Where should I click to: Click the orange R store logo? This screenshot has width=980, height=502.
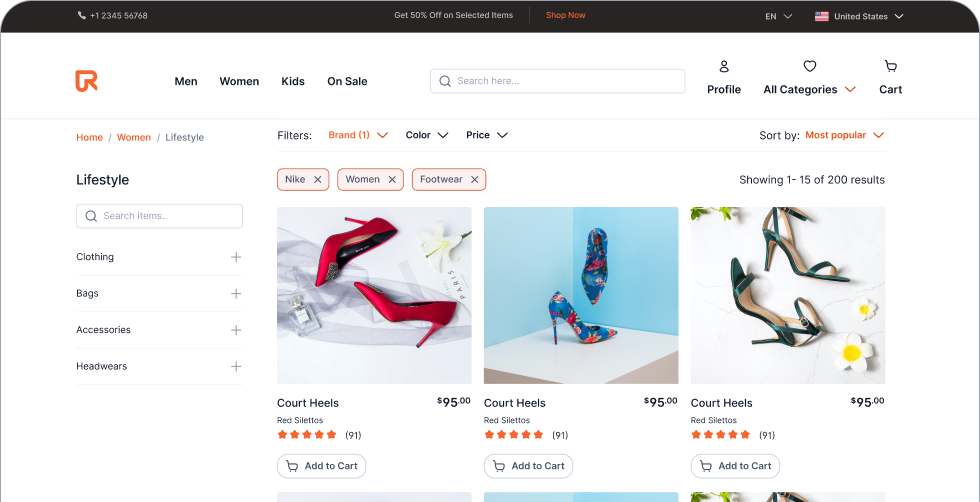click(x=86, y=81)
